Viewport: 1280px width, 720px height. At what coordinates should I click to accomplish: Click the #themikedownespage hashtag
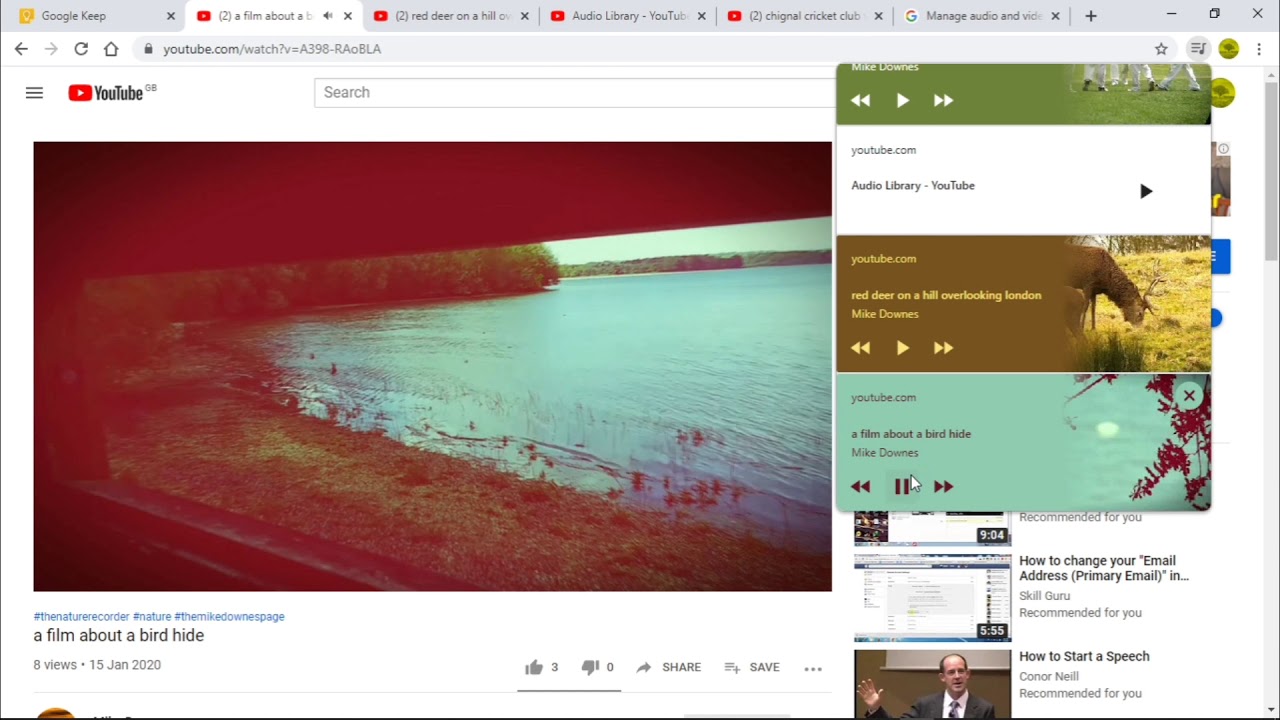click(x=229, y=616)
